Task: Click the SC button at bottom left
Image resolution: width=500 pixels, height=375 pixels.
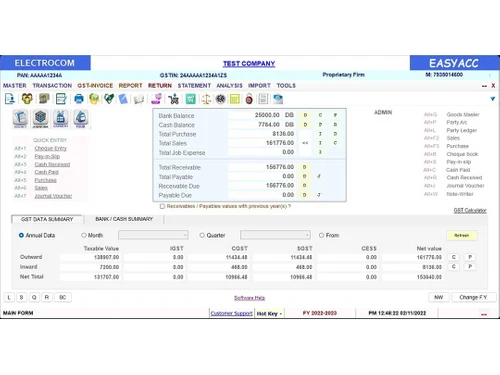Action: tap(62, 297)
